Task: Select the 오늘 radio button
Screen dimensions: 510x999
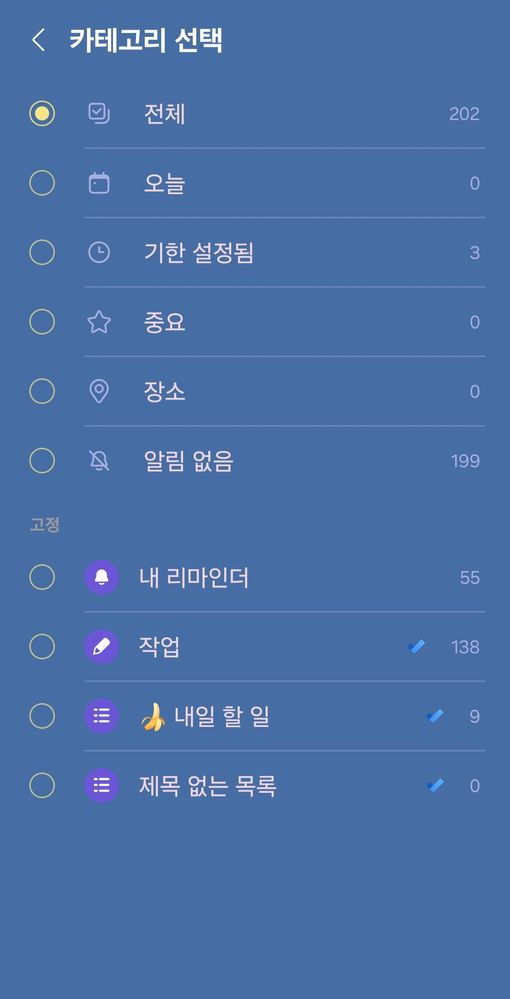Action: (42, 183)
